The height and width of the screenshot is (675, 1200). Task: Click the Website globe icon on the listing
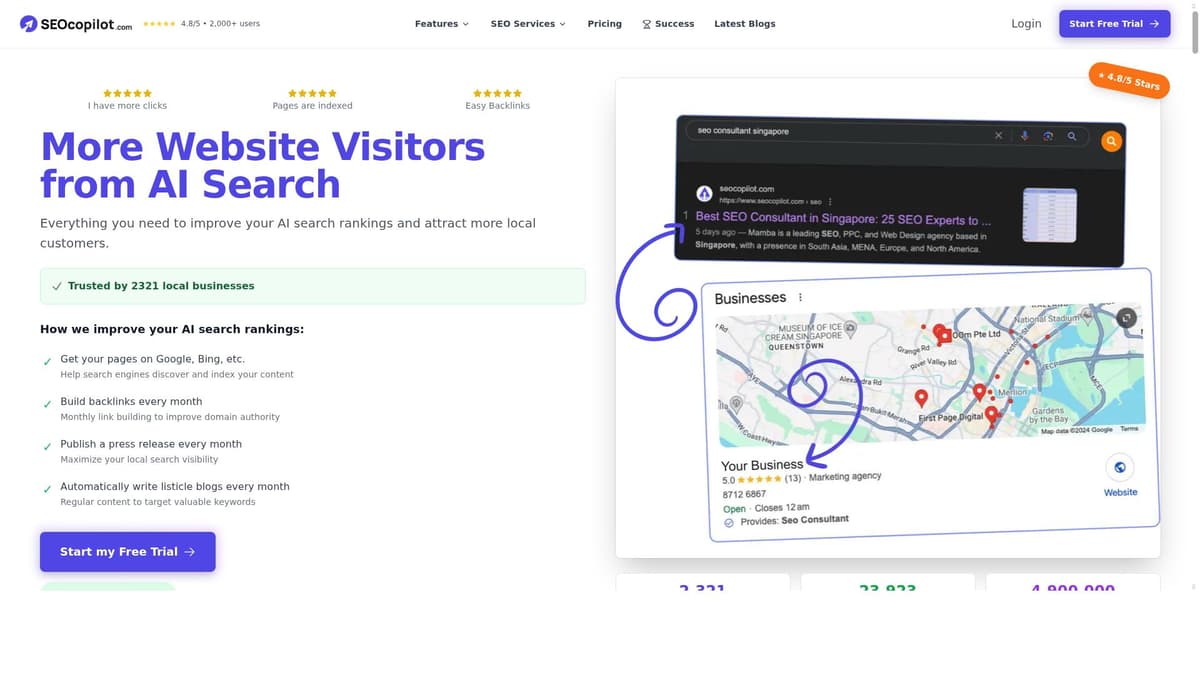[1119, 467]
